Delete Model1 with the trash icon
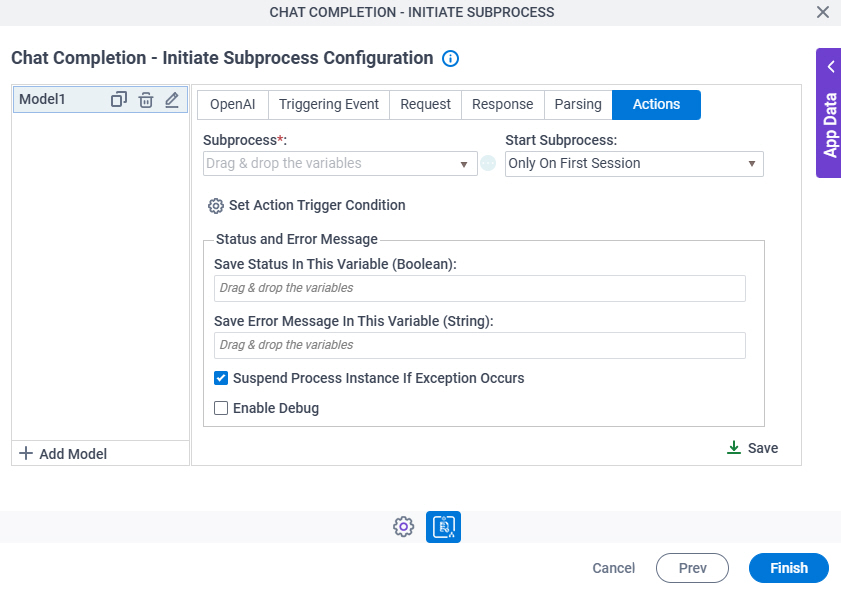Viewport: 841px width, 591px height. tap(146, 100)
